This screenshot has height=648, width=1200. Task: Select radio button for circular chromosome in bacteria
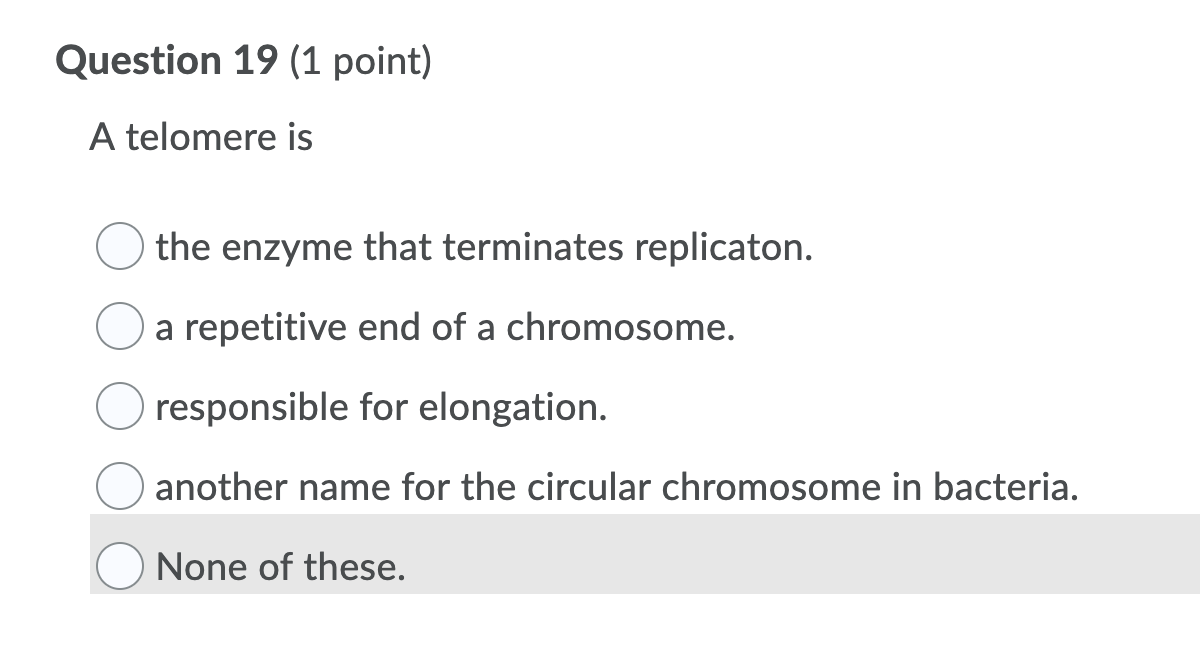click(119, 488)
